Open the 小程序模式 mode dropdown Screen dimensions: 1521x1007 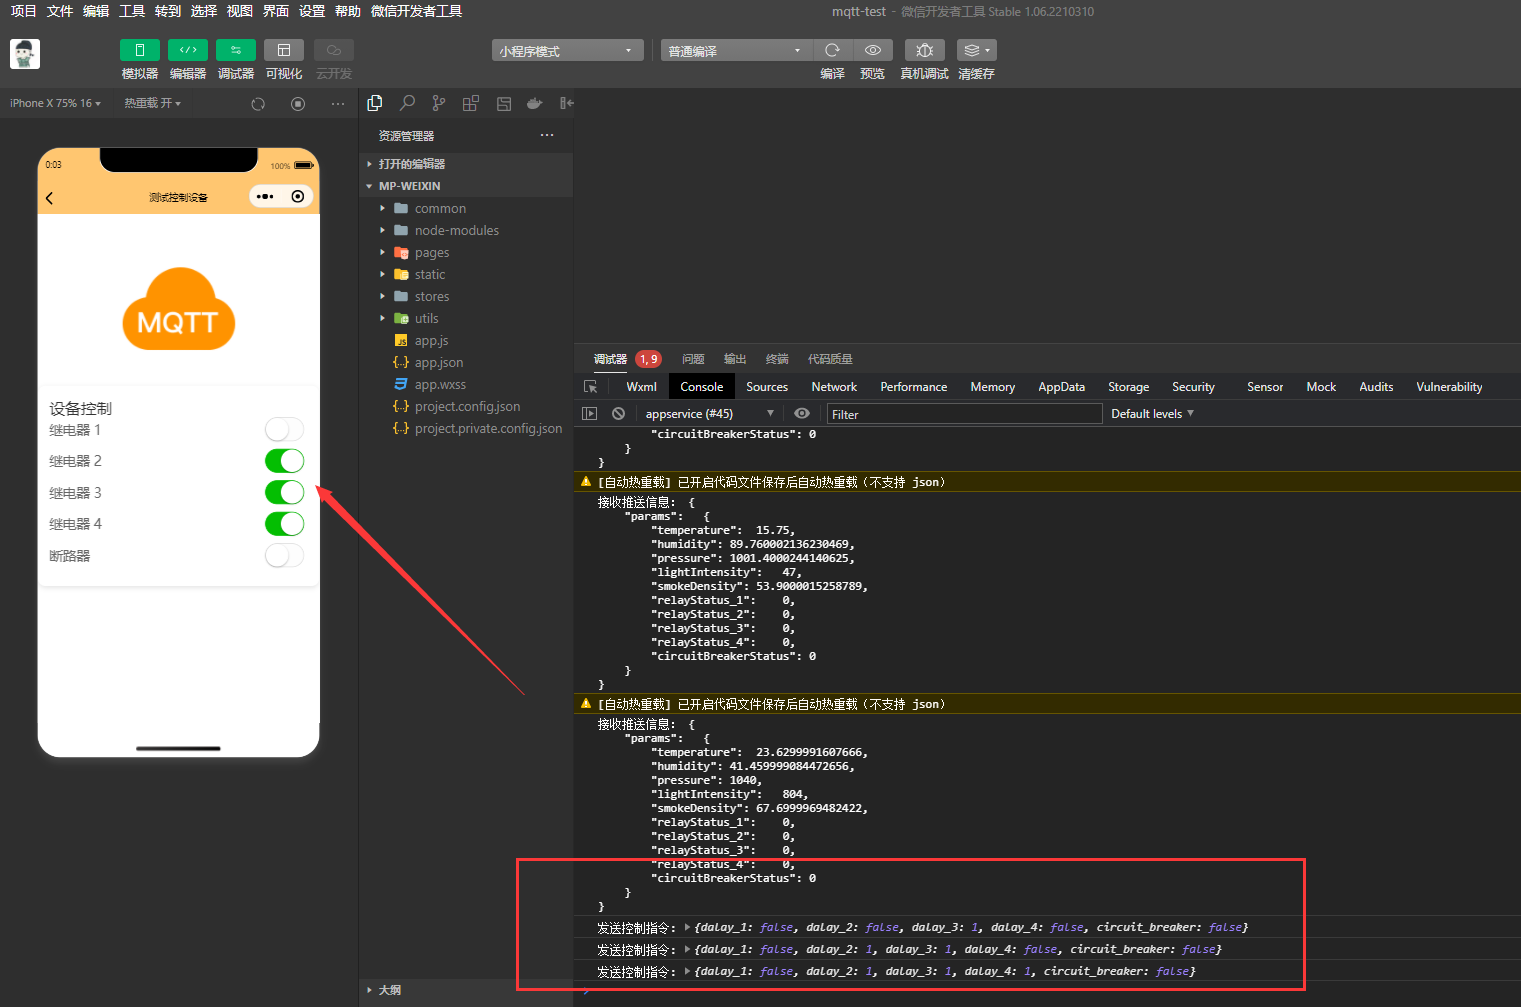pyautogui.click(x=566, y=51)
